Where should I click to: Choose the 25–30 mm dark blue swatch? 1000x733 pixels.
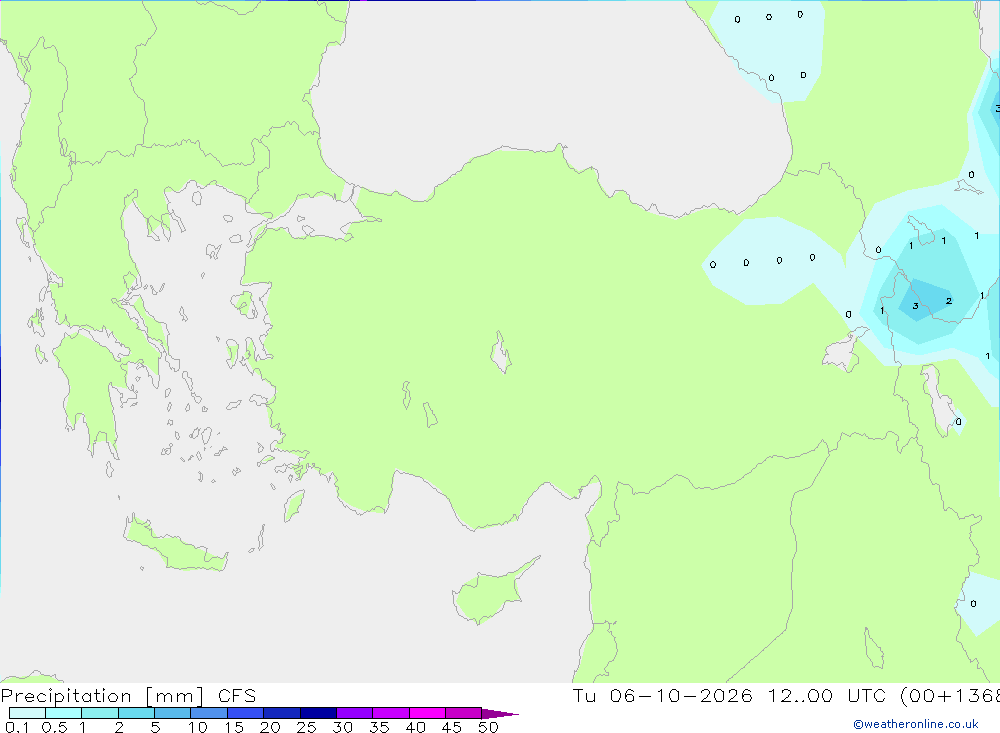pyautogui.click(x=318, y=713)
